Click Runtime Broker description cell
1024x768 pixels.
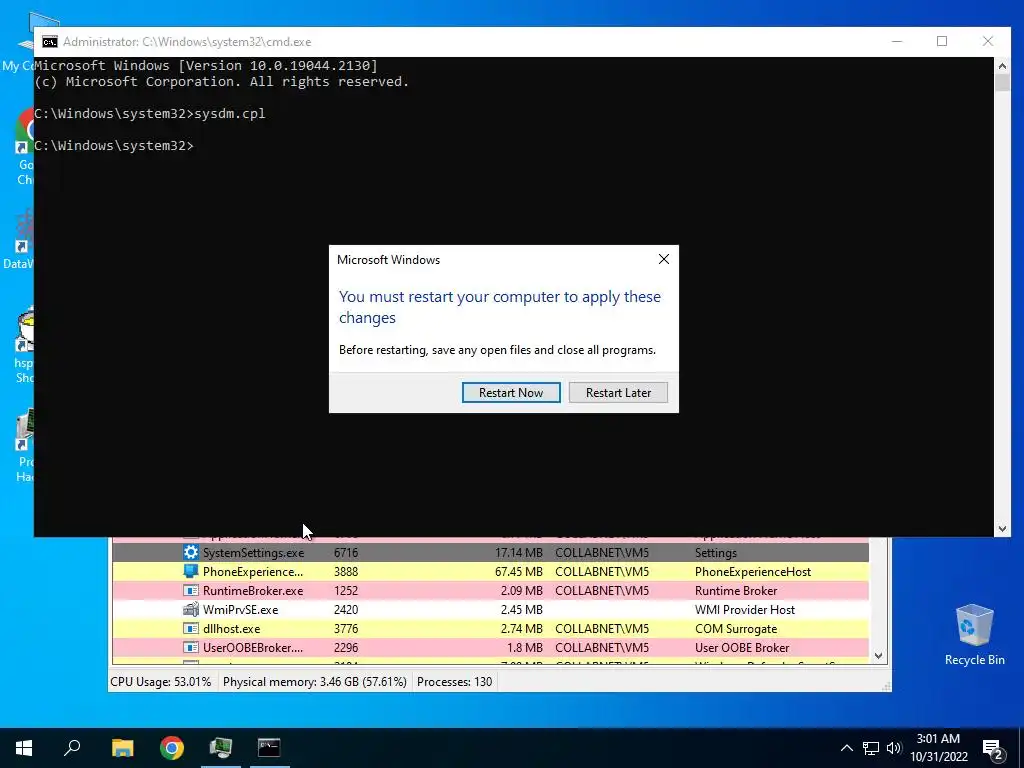(736, 590)
